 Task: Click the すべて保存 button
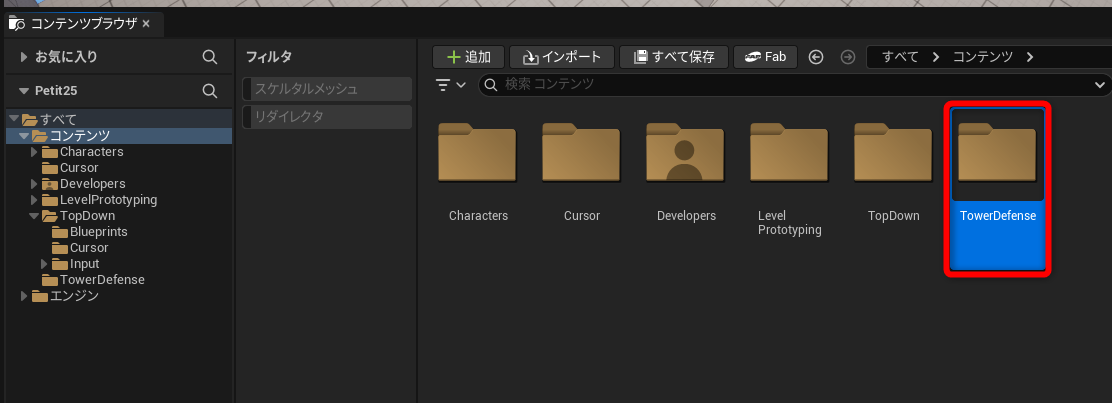tap(674, 57)
